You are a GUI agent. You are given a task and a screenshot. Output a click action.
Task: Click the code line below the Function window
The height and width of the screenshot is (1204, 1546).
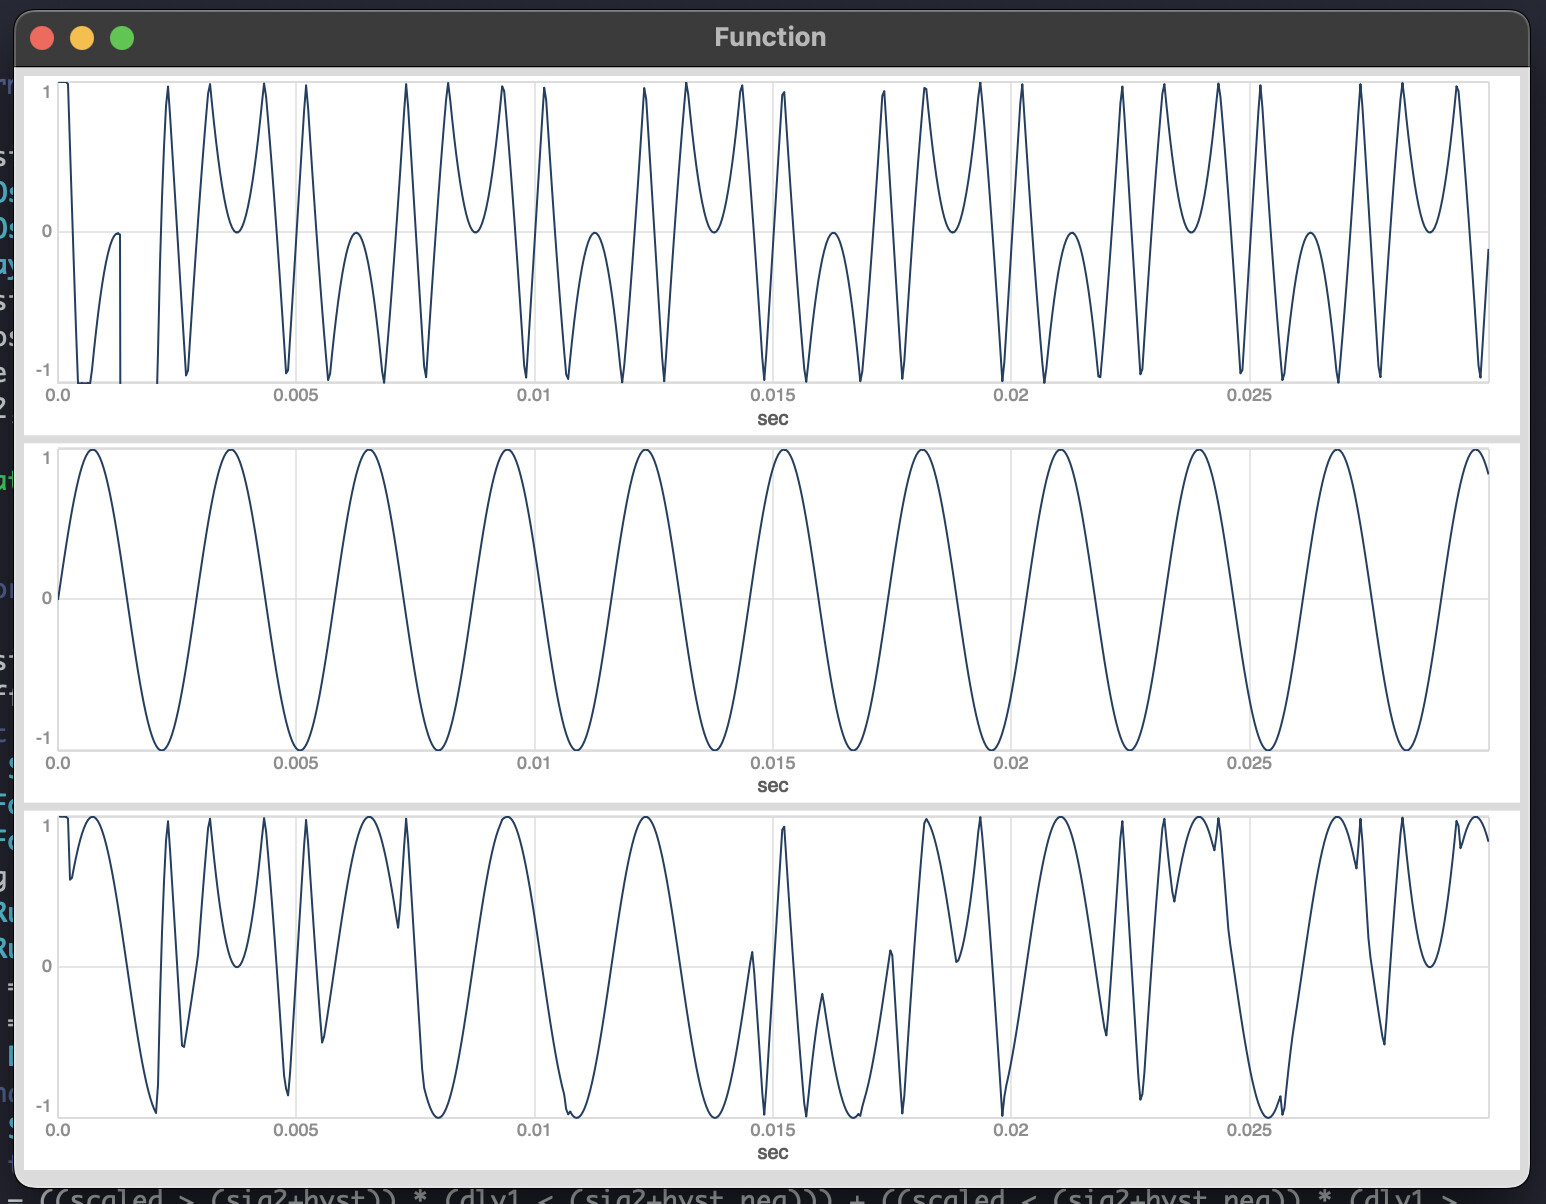pyautogui.click(x=770, y=1195)
